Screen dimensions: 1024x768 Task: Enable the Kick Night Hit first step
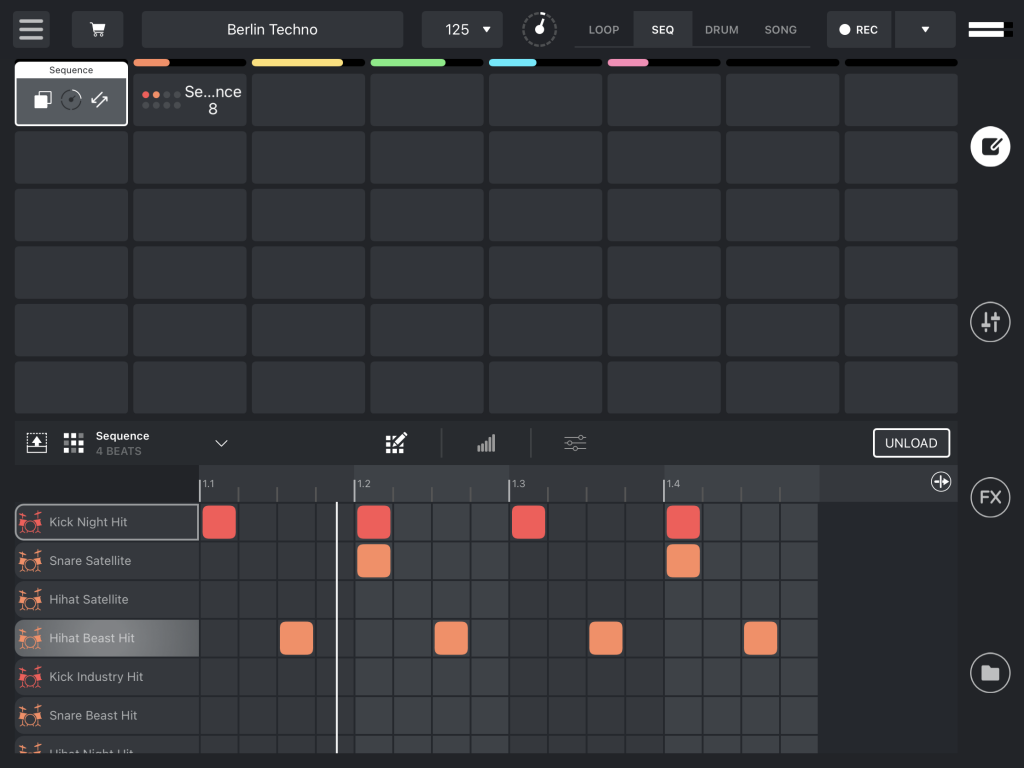[219, 522]
